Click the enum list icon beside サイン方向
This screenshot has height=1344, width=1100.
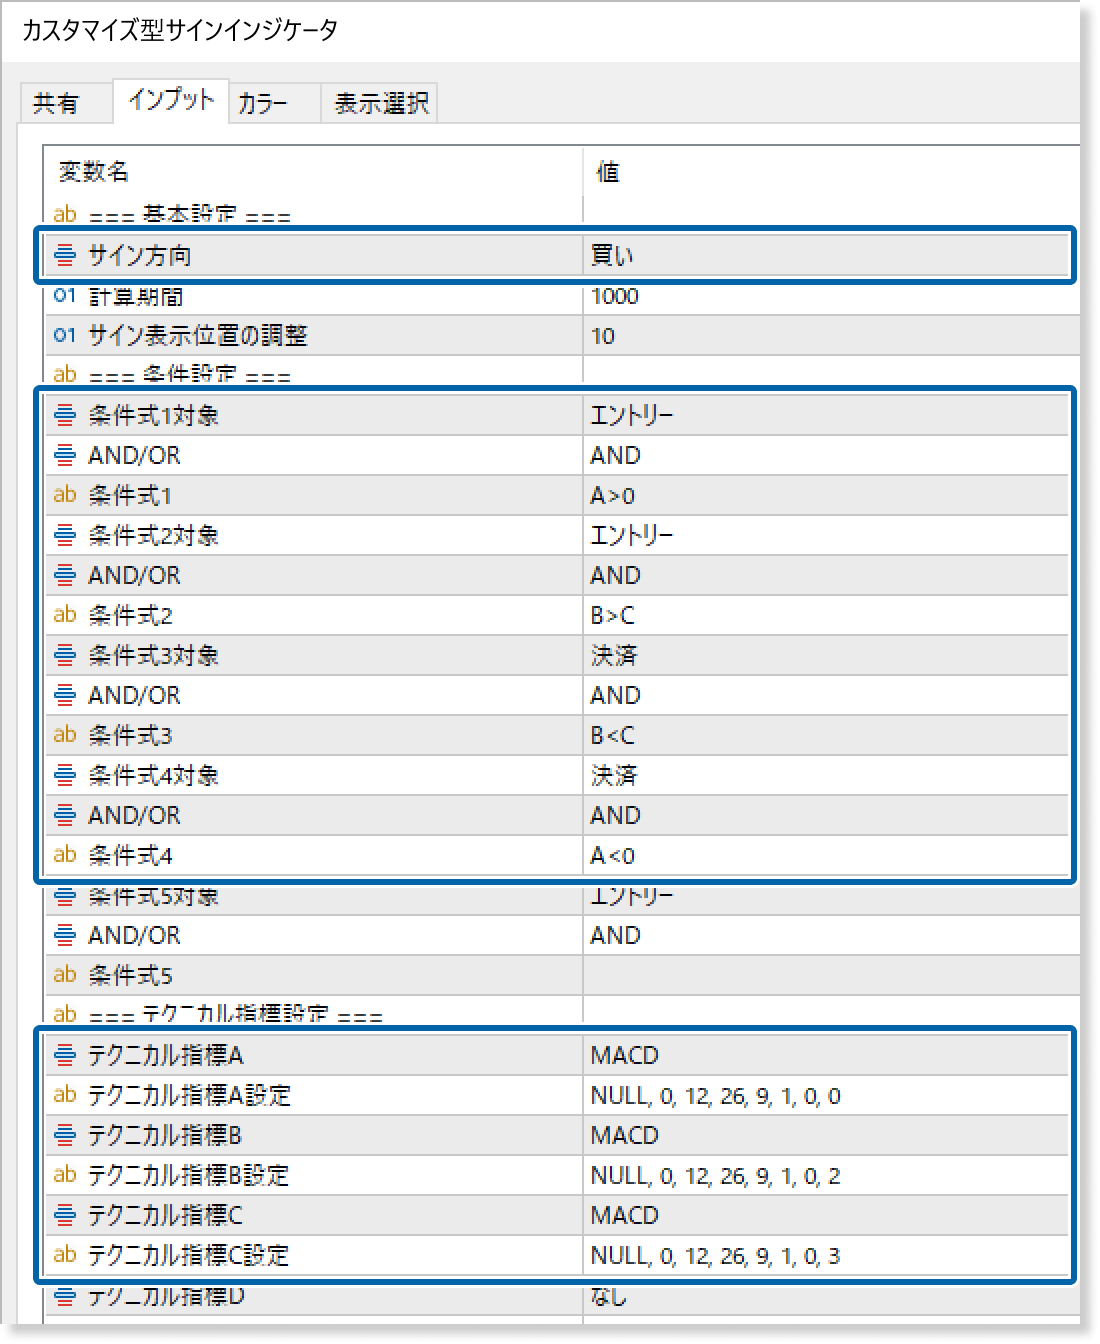(64, 255)
